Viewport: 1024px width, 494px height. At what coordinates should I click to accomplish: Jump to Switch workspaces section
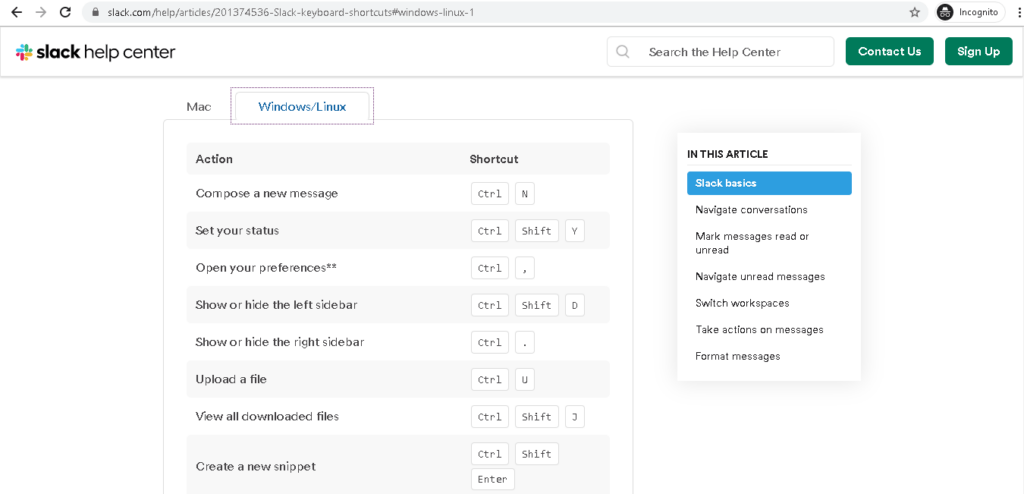(742, 303)
